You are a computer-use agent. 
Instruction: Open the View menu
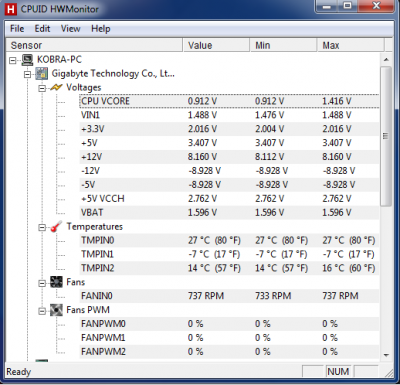70,29
